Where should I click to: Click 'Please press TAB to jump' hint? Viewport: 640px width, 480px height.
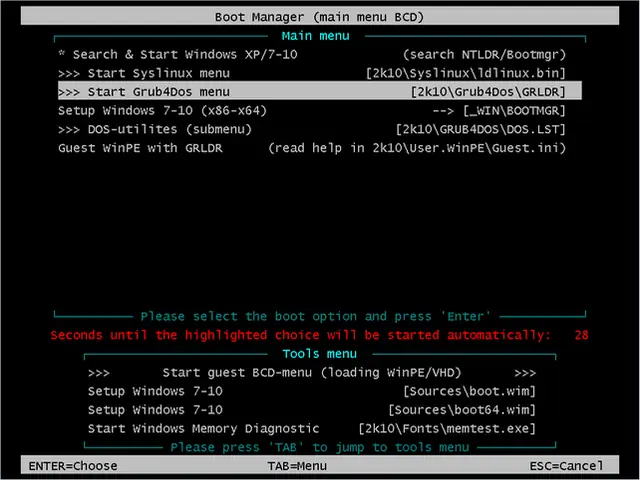pos(320,447)
